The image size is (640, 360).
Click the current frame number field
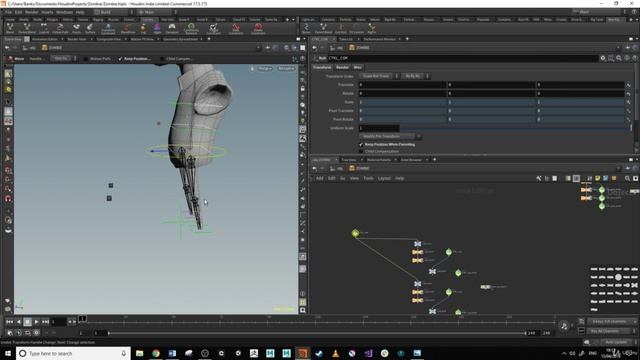(58, 322)
